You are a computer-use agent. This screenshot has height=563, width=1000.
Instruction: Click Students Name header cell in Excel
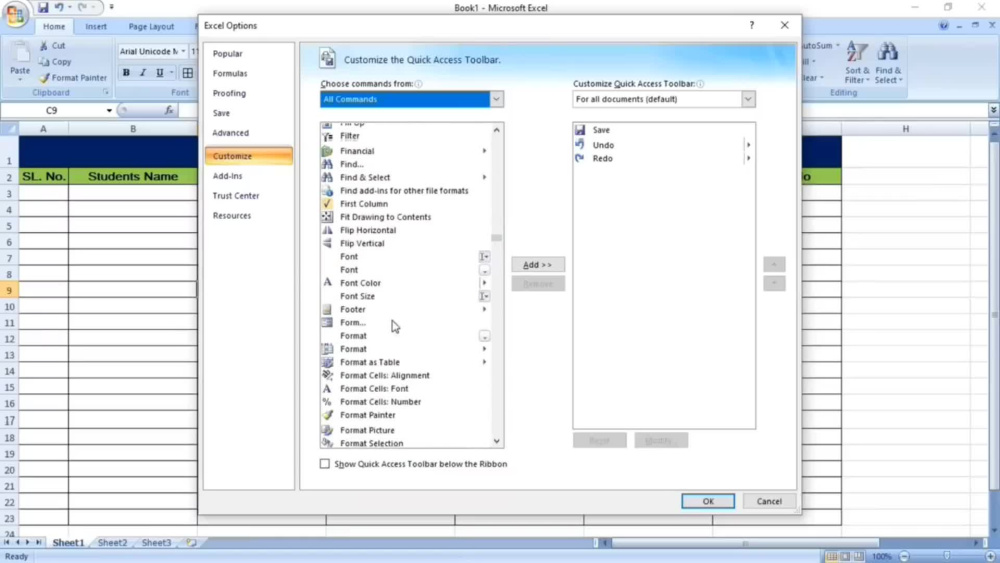click(x=133, y=177)
